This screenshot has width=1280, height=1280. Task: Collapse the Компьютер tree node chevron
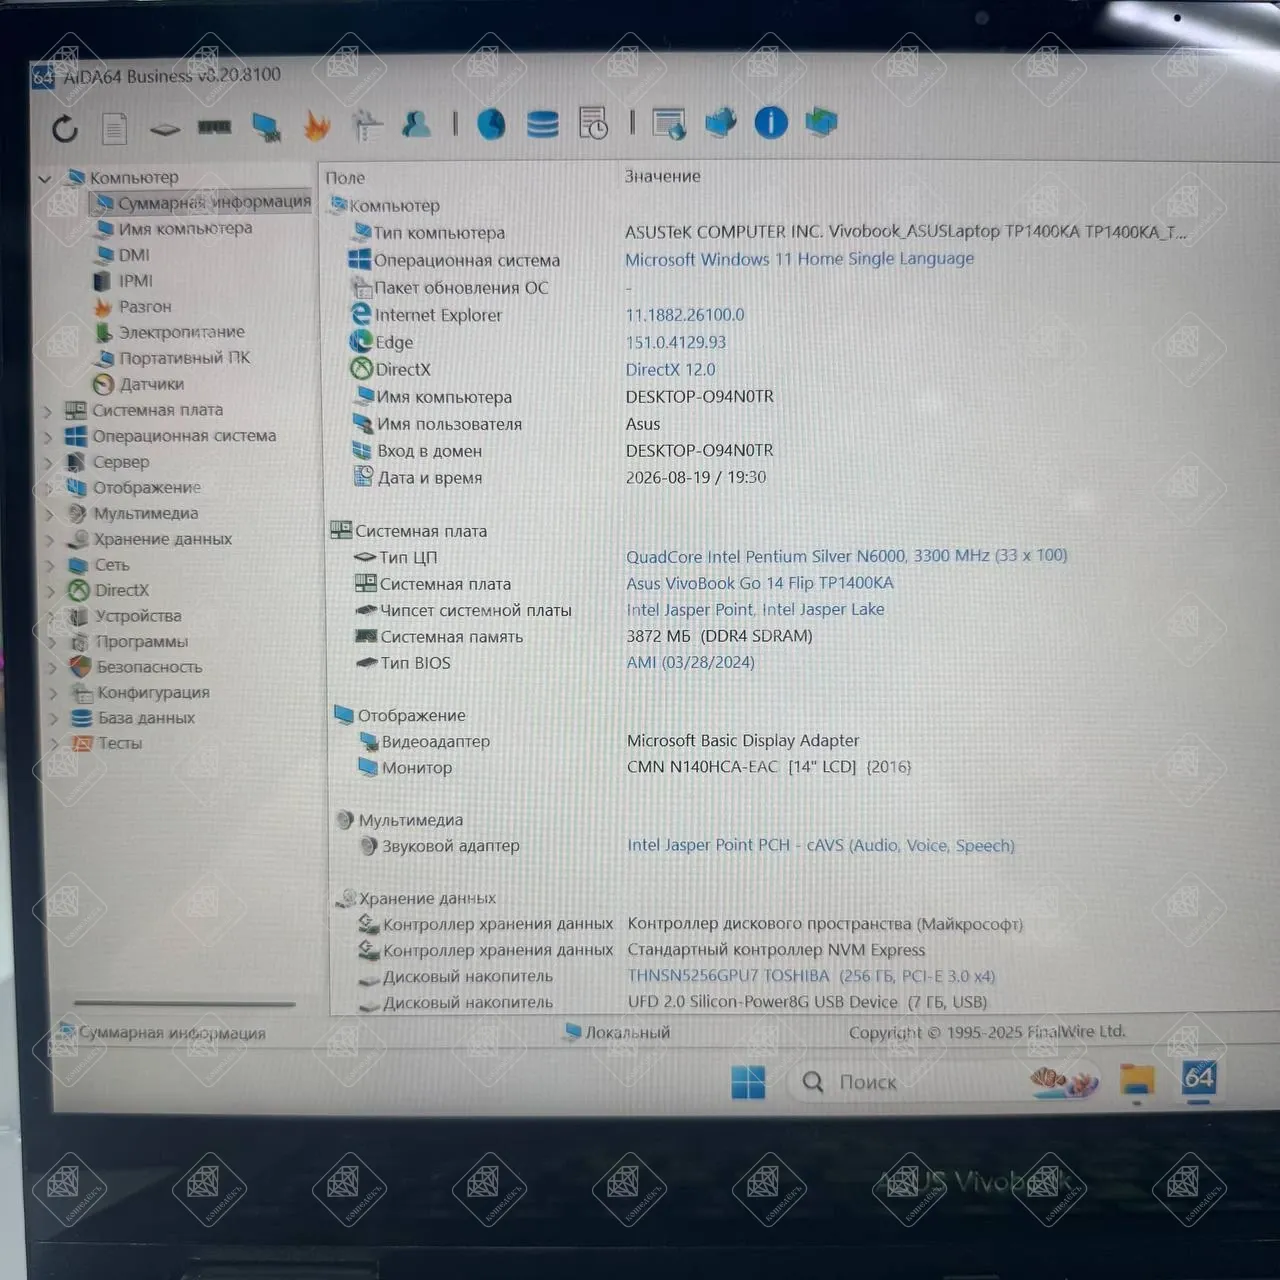coord(45,179)
